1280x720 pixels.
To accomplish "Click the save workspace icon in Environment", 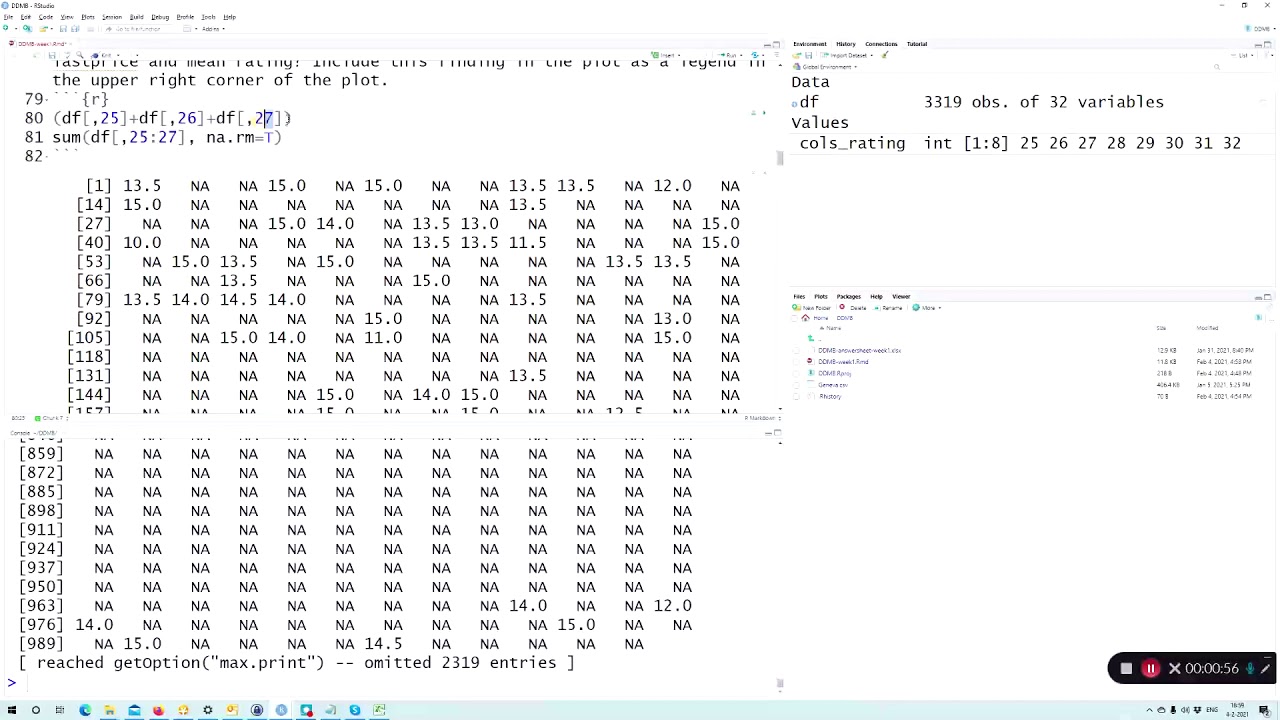I will 809,55.
